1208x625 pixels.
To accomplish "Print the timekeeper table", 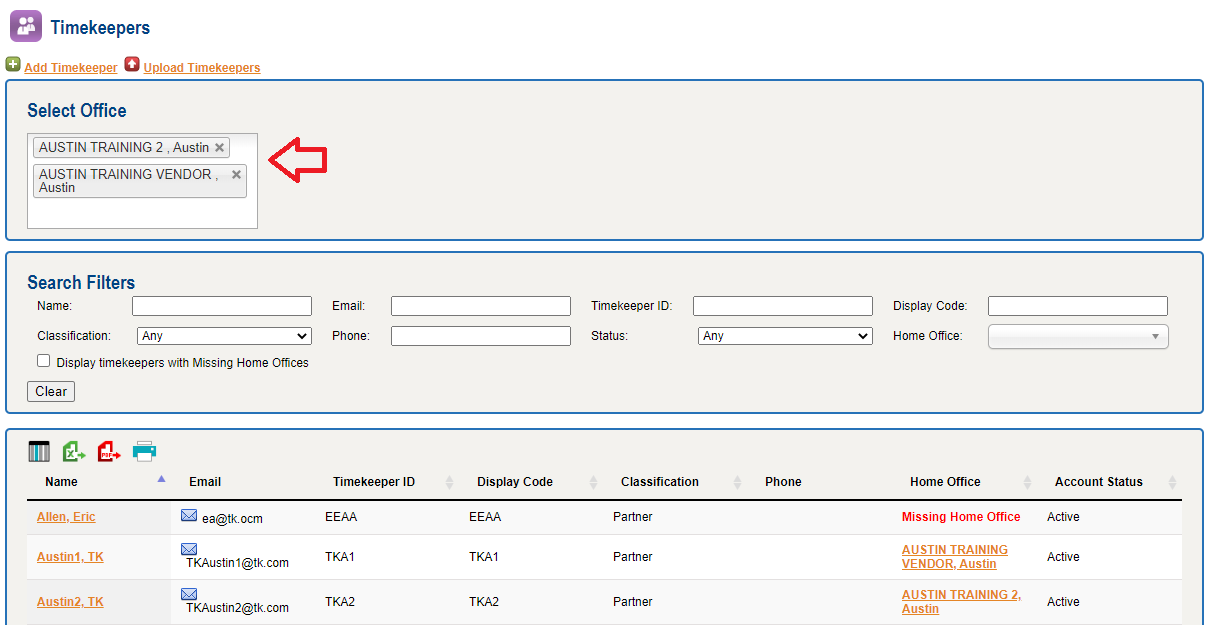I will (145, 452).
